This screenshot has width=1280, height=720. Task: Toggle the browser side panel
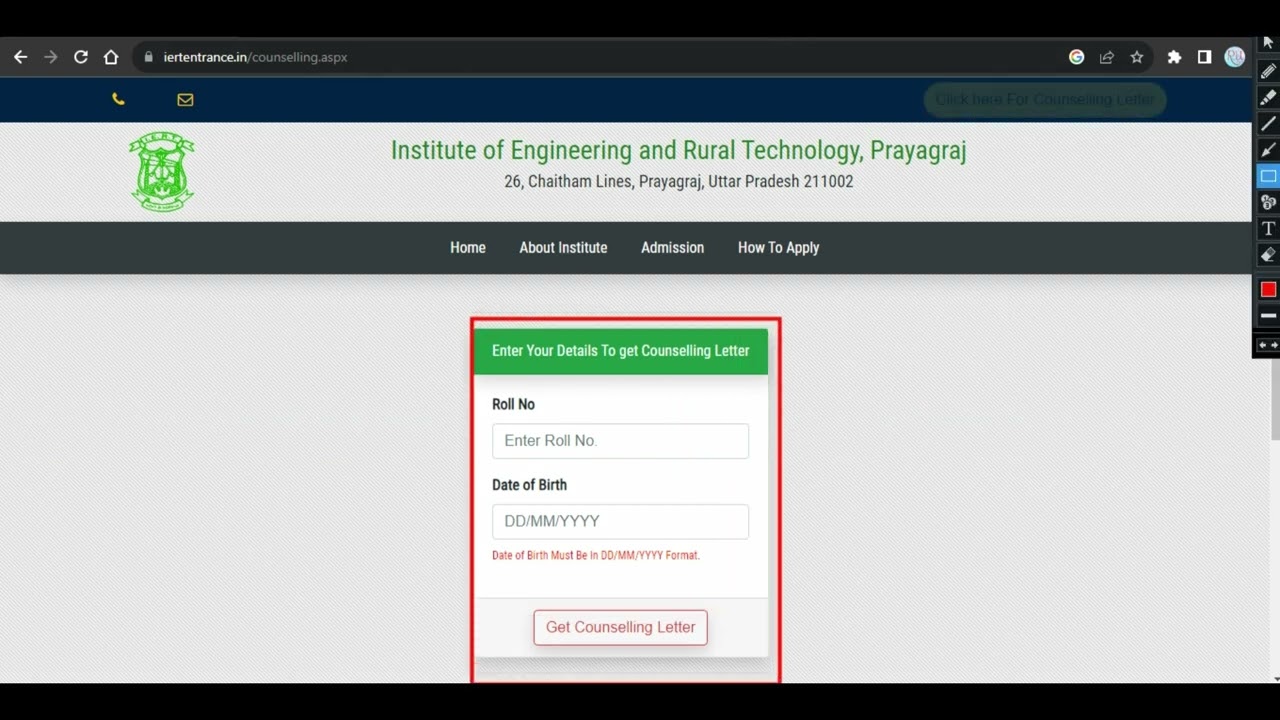tap(1204, 57)
